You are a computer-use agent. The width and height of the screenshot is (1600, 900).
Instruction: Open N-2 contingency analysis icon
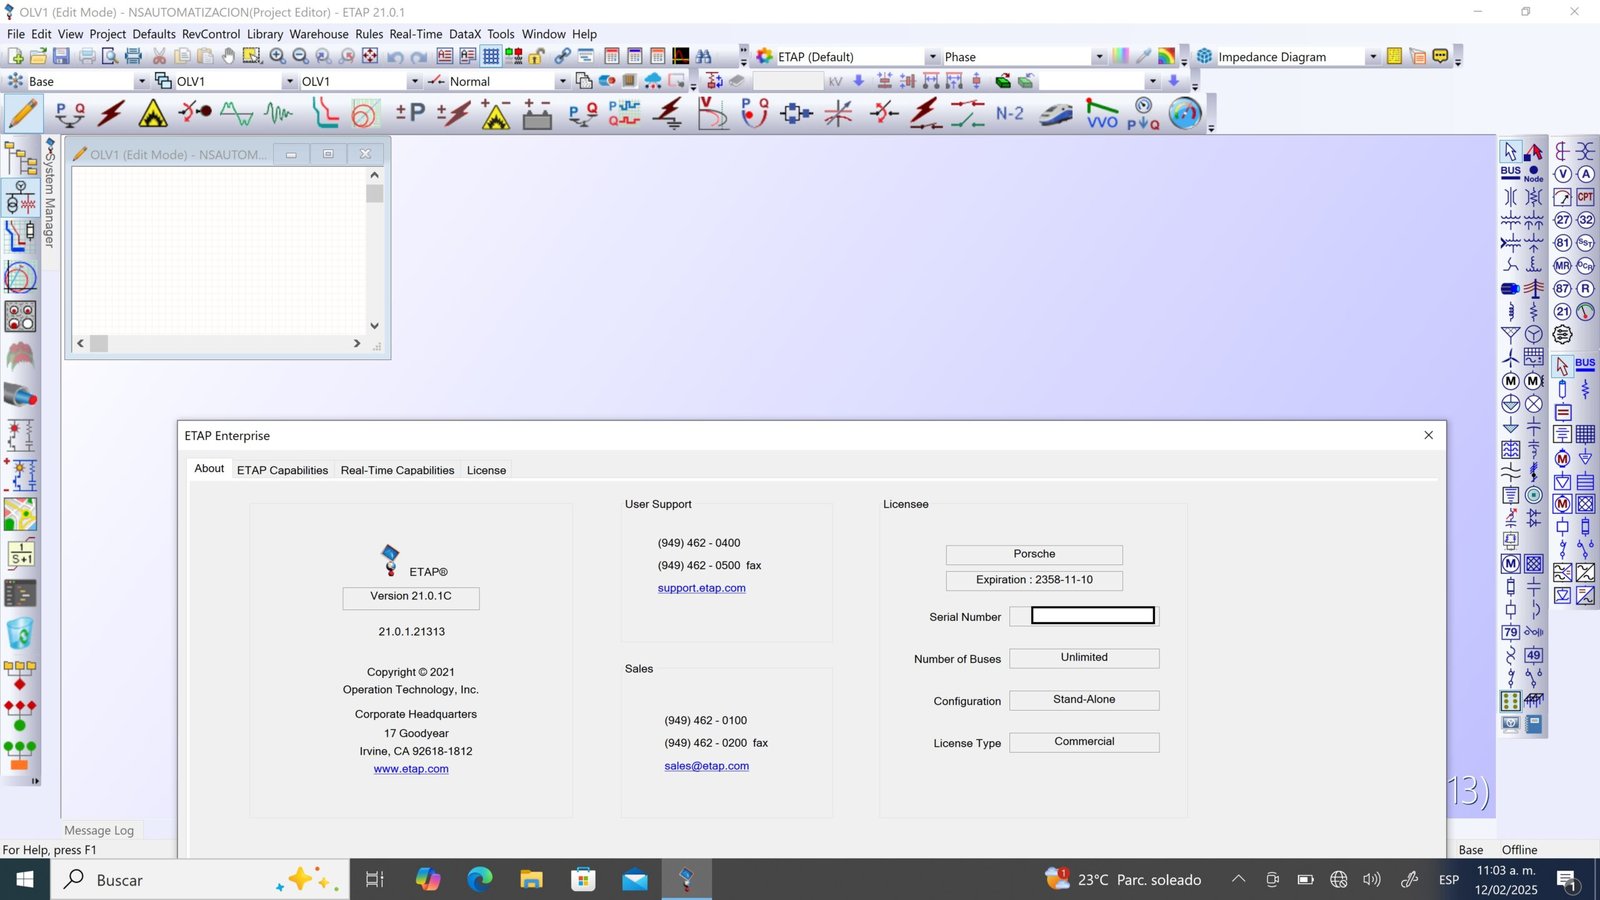[x=1010, y=113]
